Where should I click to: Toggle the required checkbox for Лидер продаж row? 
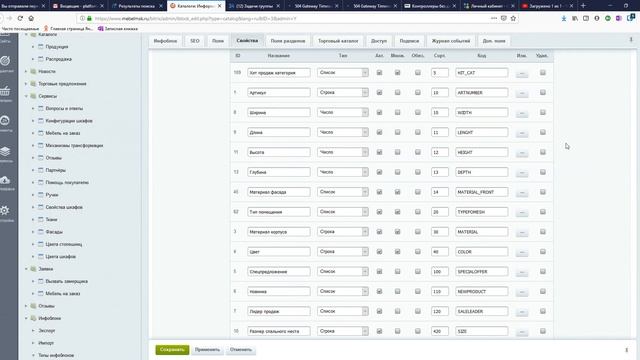point(418,311)
